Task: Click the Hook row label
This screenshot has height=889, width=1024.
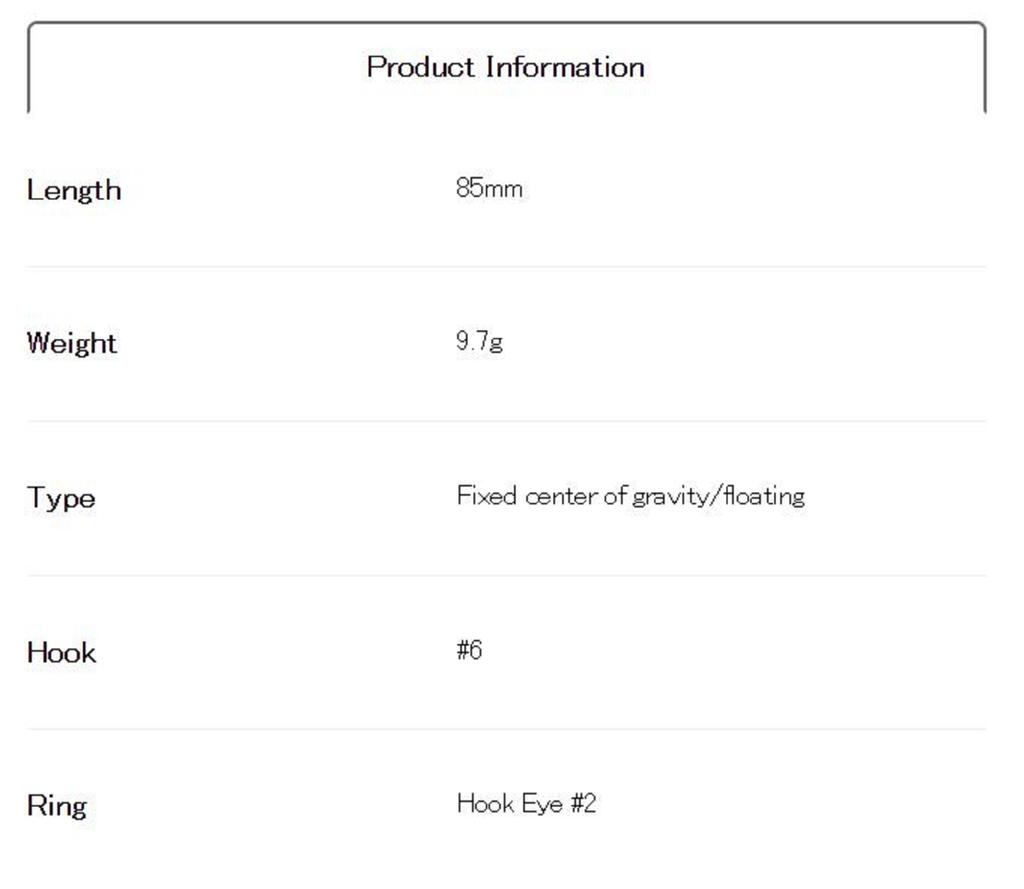Action: 61,653
